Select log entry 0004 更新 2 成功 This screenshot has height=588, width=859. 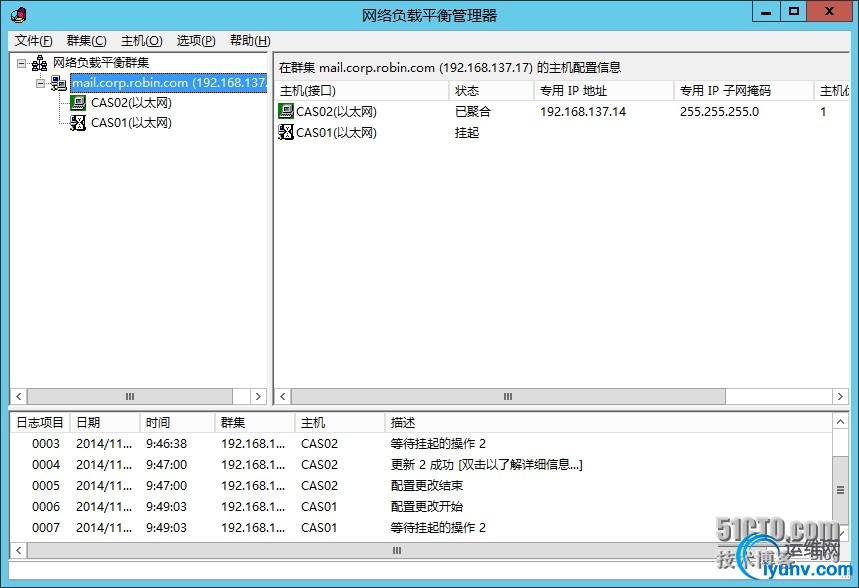tap(421, 465)
